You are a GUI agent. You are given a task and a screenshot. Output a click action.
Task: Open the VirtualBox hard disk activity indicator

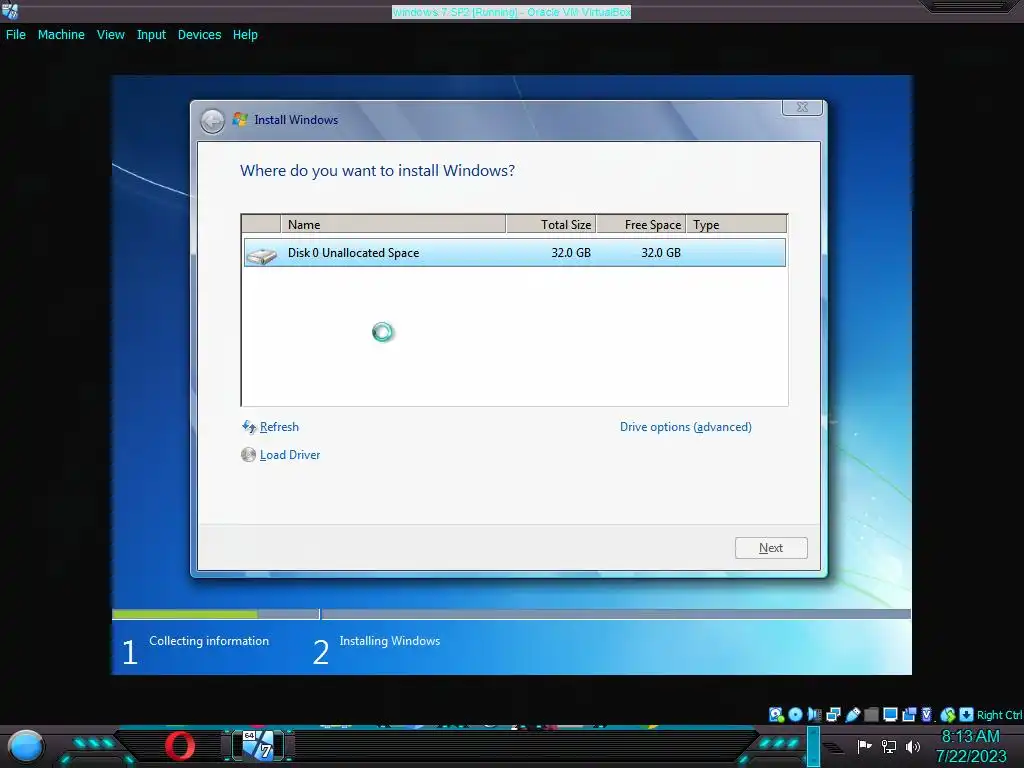pyautogui.click(x=776, y=714)
